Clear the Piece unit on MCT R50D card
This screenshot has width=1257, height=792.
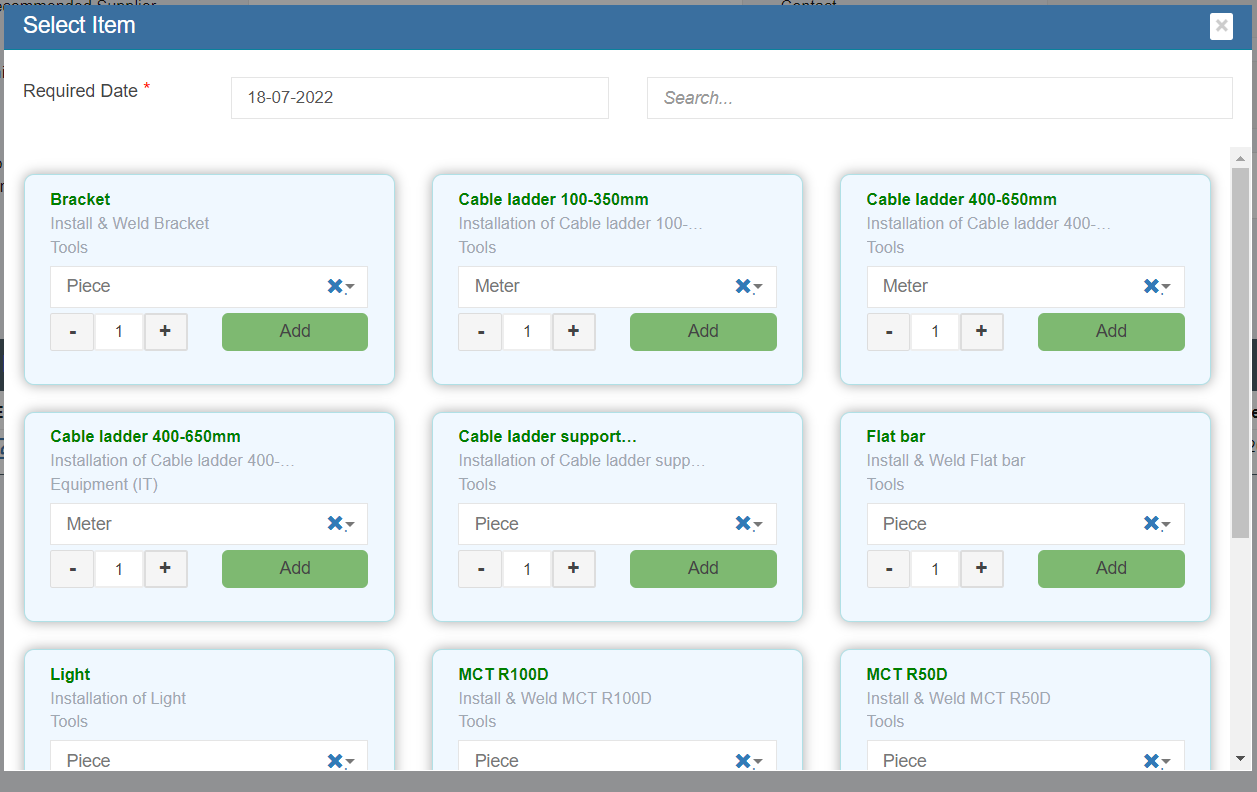pyautogui.click(x=1151, y=761)
